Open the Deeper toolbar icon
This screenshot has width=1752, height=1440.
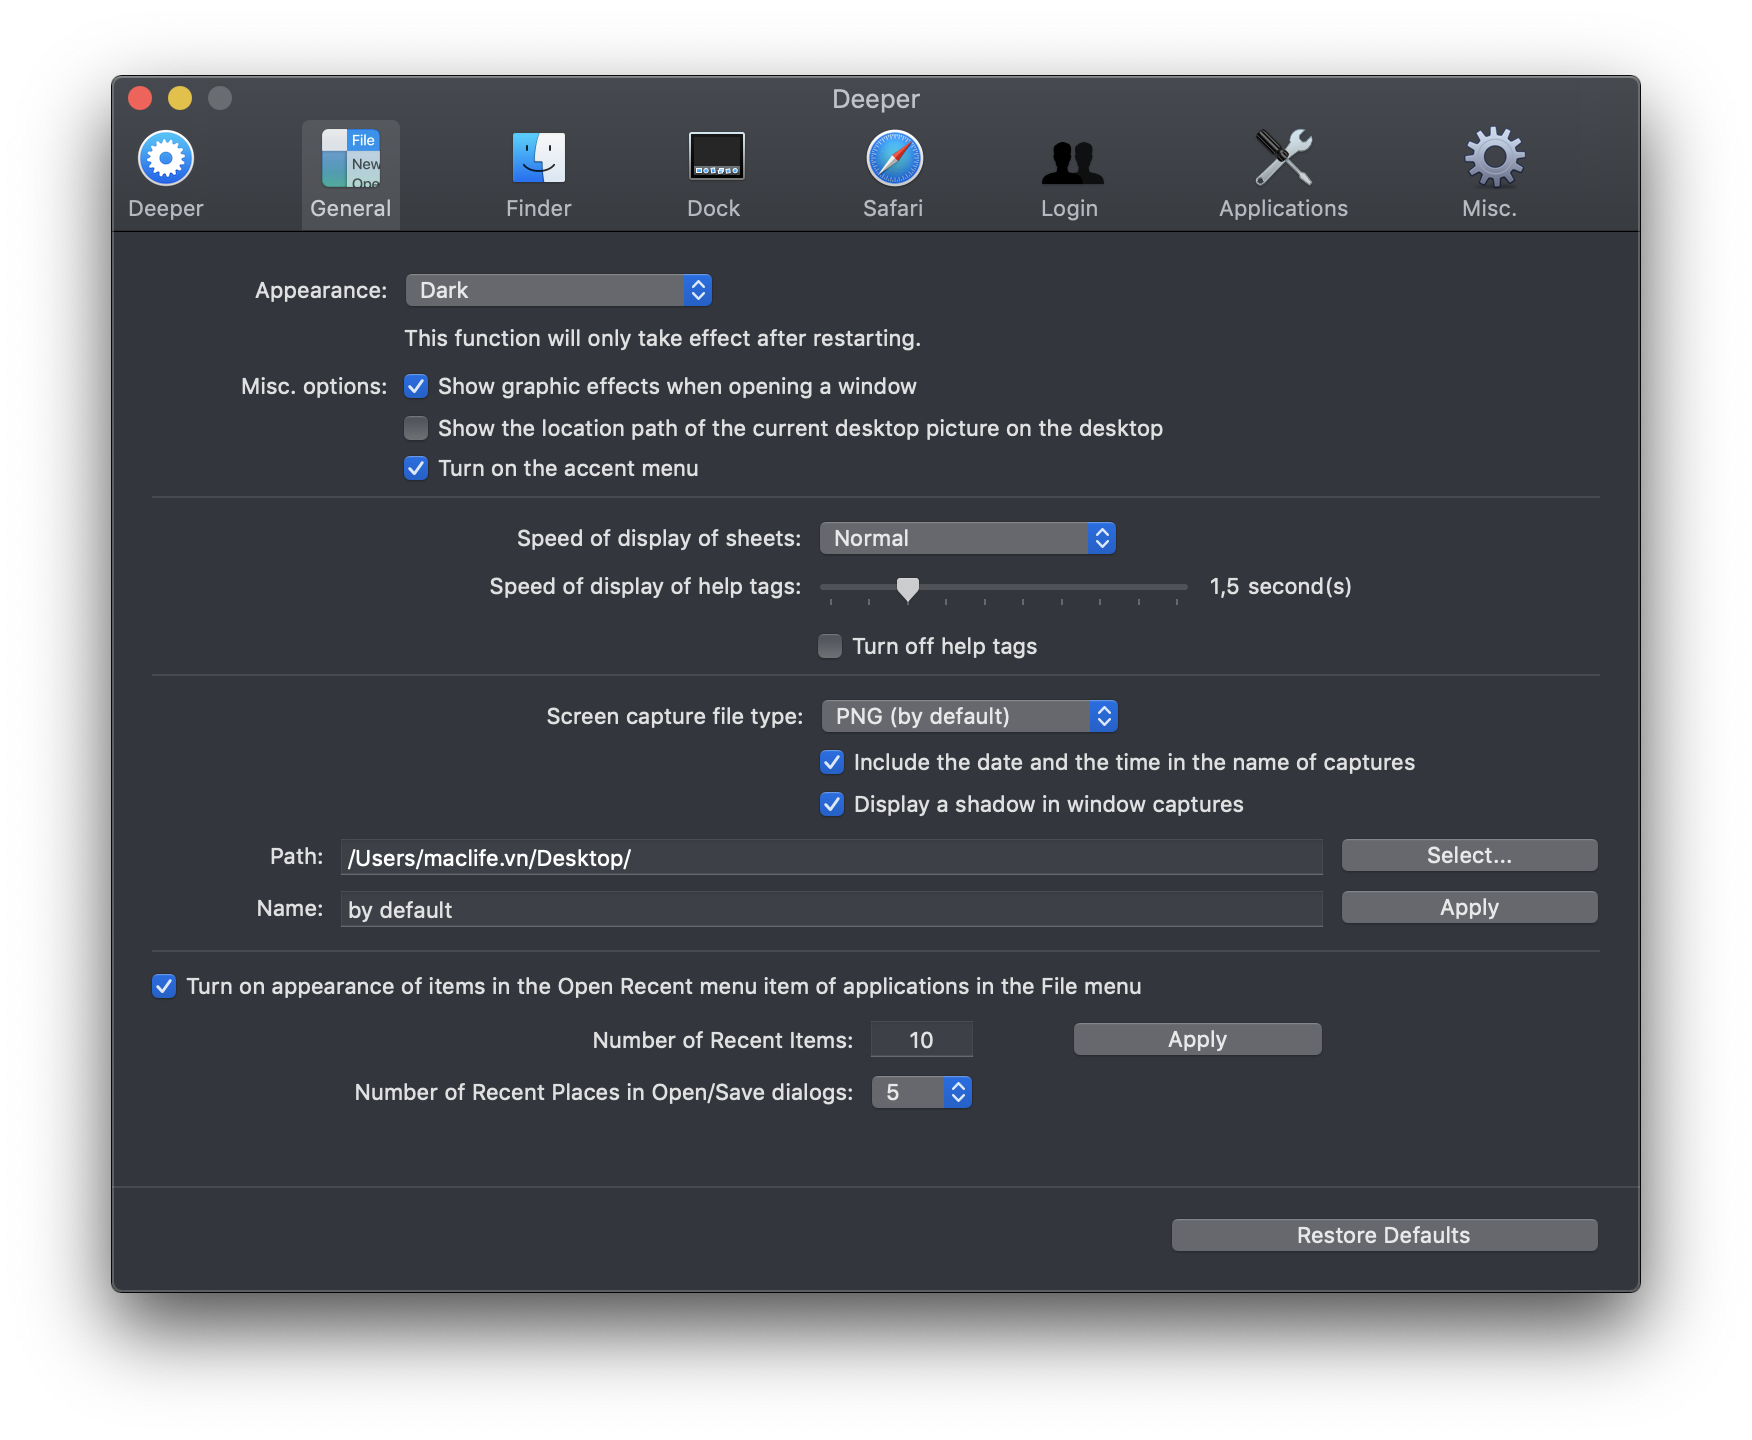tap(165, 170)
